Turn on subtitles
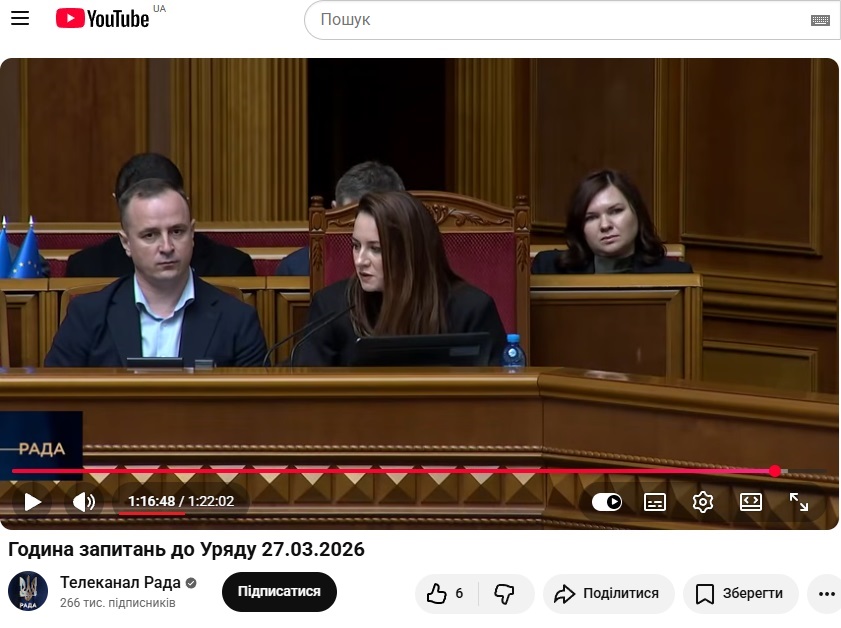Image resolution: width=841 pixels, height=628 pixels. (x=655, y=502)
